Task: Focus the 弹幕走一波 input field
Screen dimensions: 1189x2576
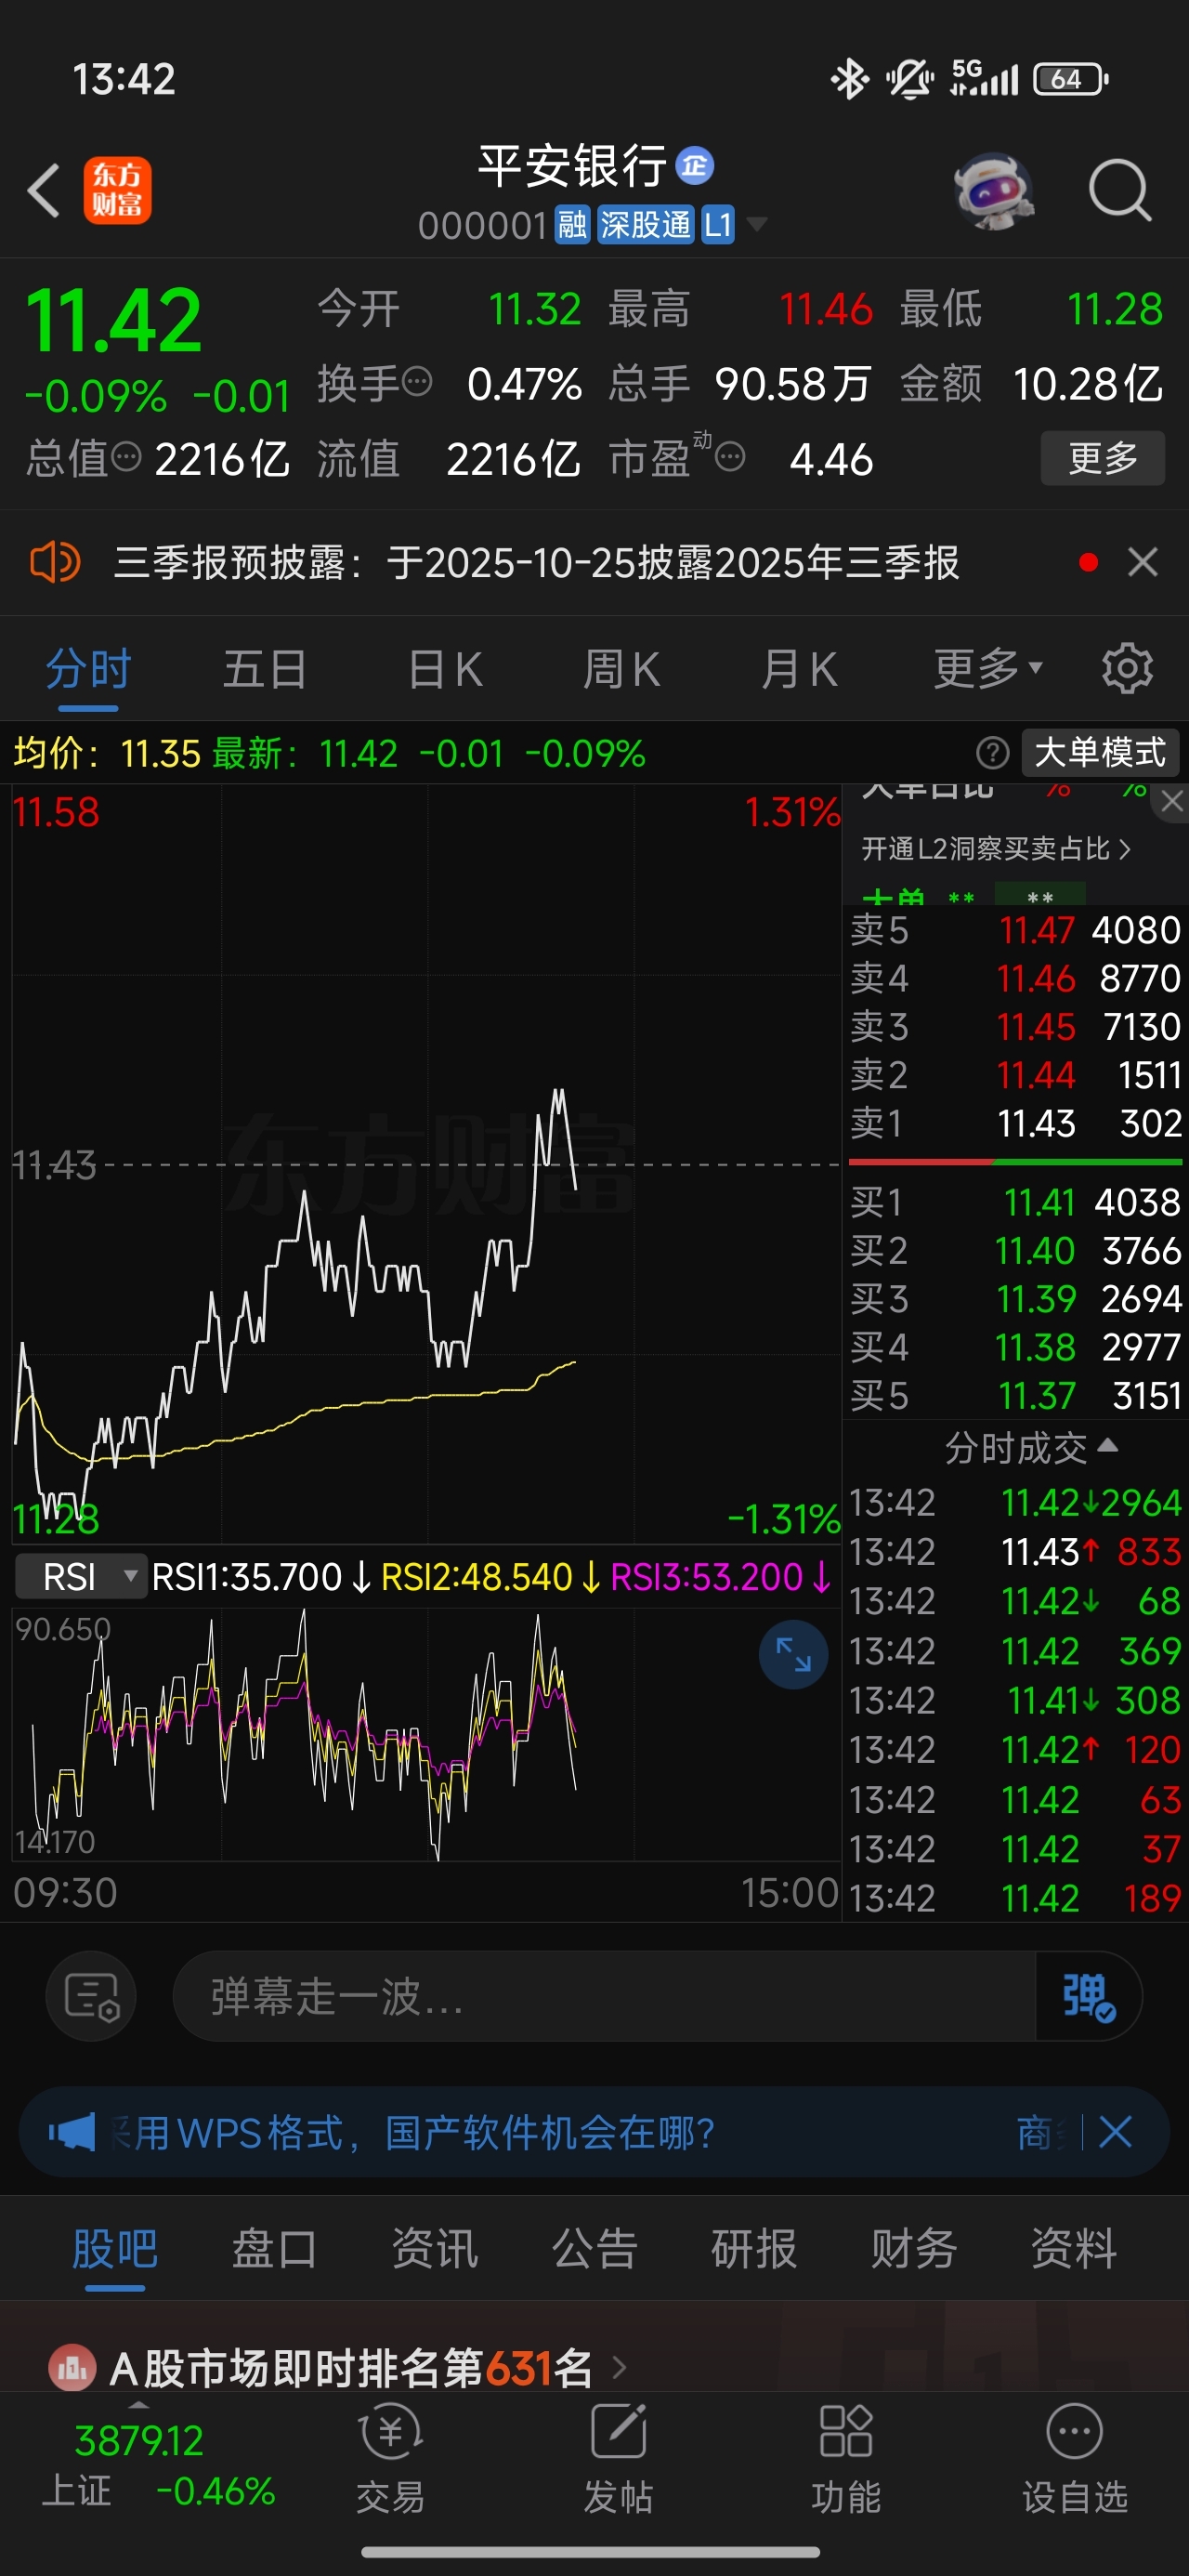Action: [604, 1996]
